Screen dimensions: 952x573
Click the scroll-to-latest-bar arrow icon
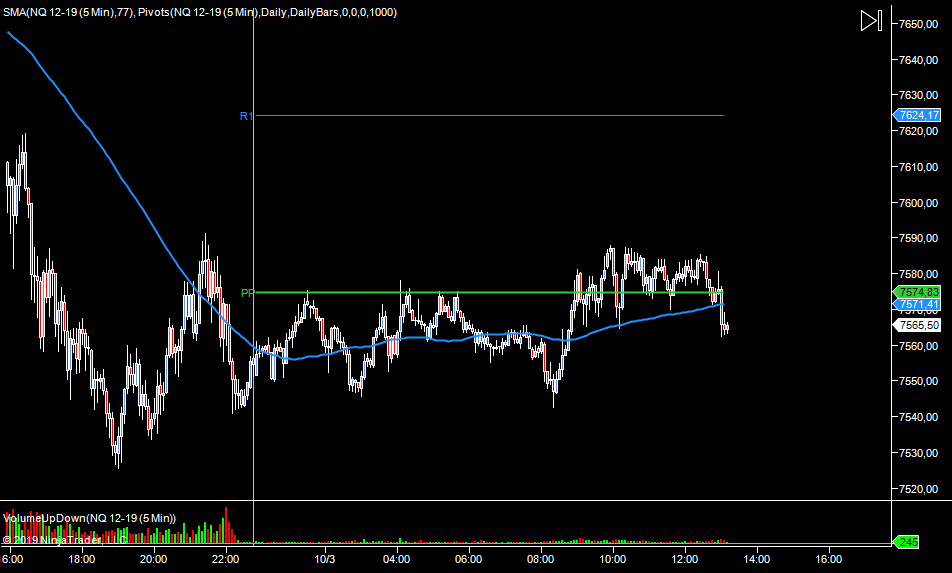pyautogui.click(x=870, y=21)
